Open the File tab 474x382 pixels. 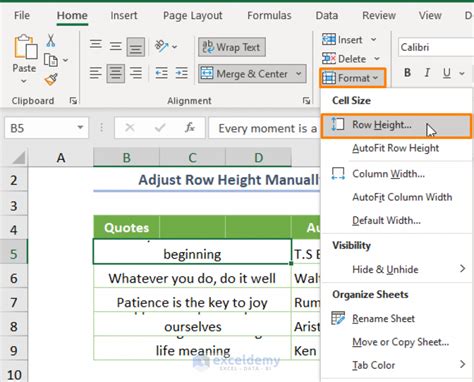click(x=22, y=15)
